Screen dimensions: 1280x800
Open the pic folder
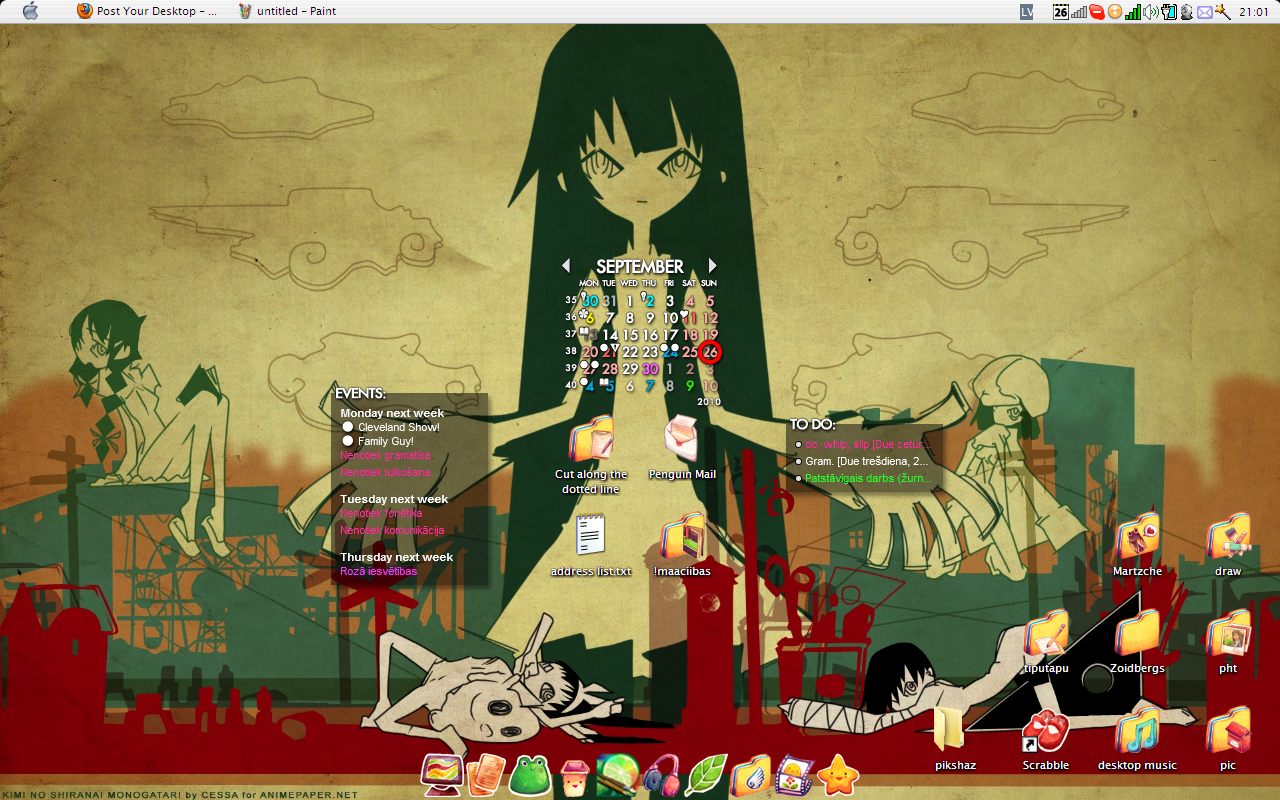pyautogui.click(x=1228, y=739)
